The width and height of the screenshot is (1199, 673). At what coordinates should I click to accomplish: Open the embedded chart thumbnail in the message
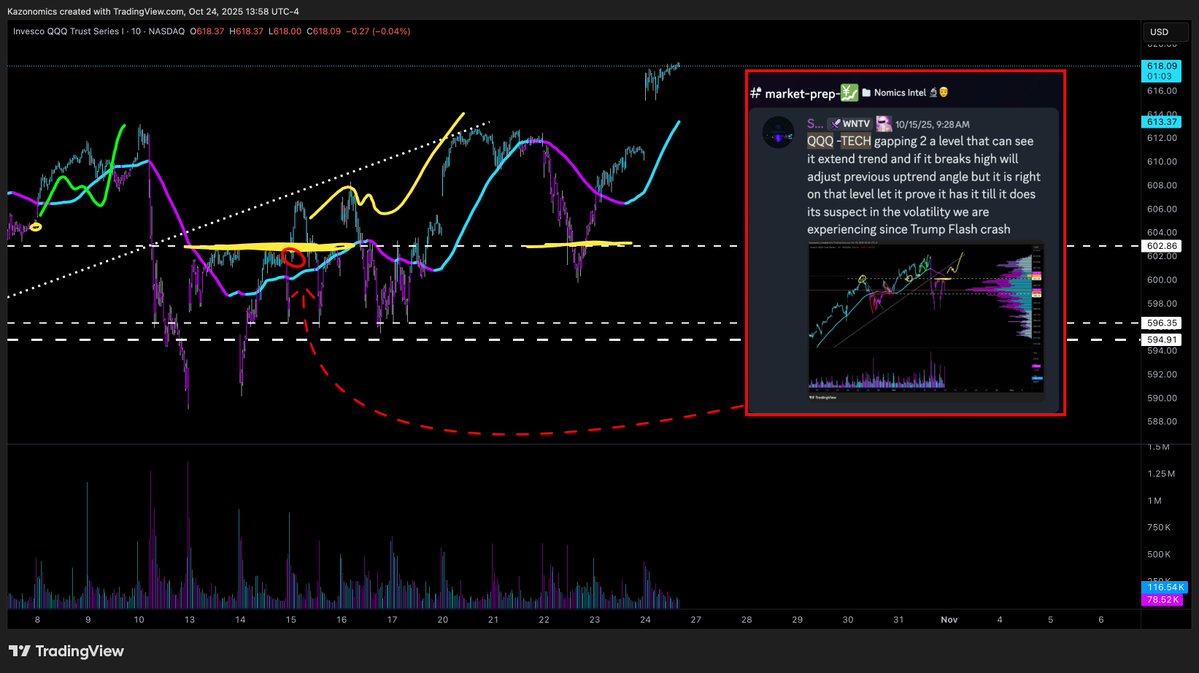pos(925,320)
